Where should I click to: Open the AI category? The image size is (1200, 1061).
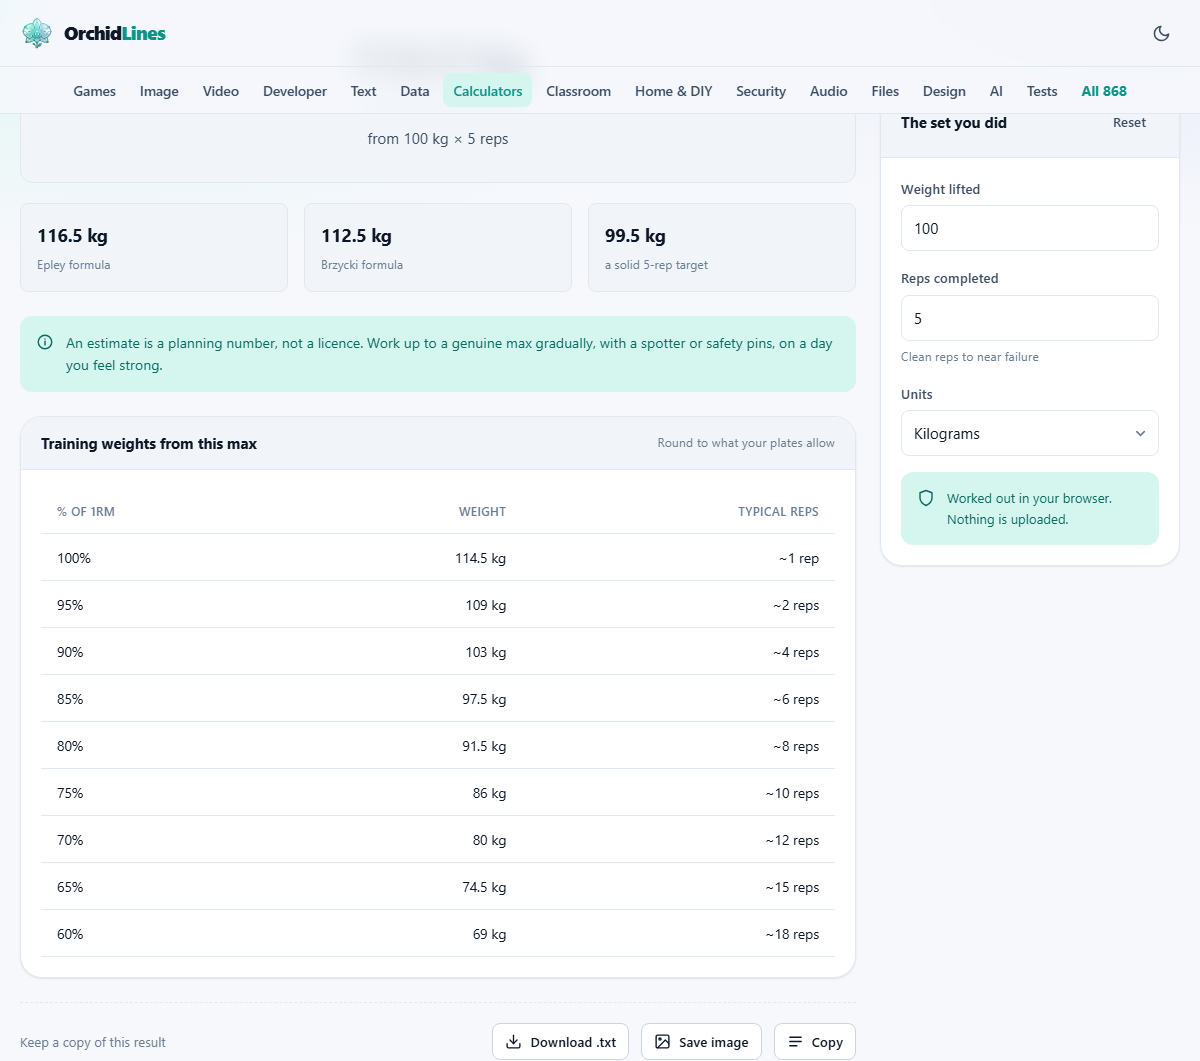996,91
